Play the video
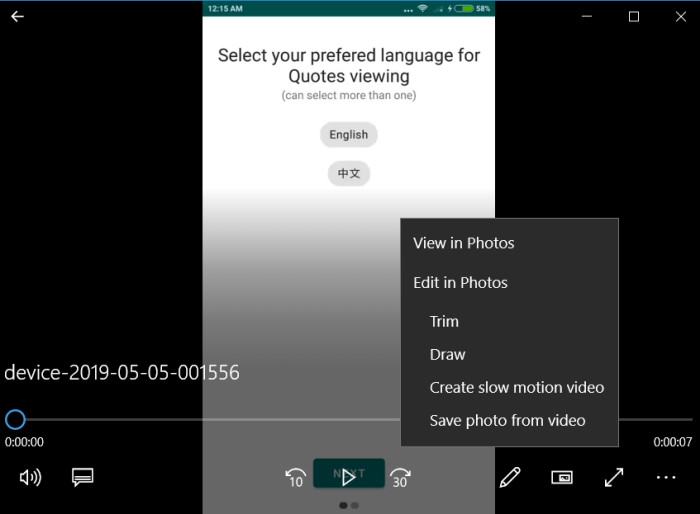The width and height of the screenshot is (700, 514). pos(348,478)
